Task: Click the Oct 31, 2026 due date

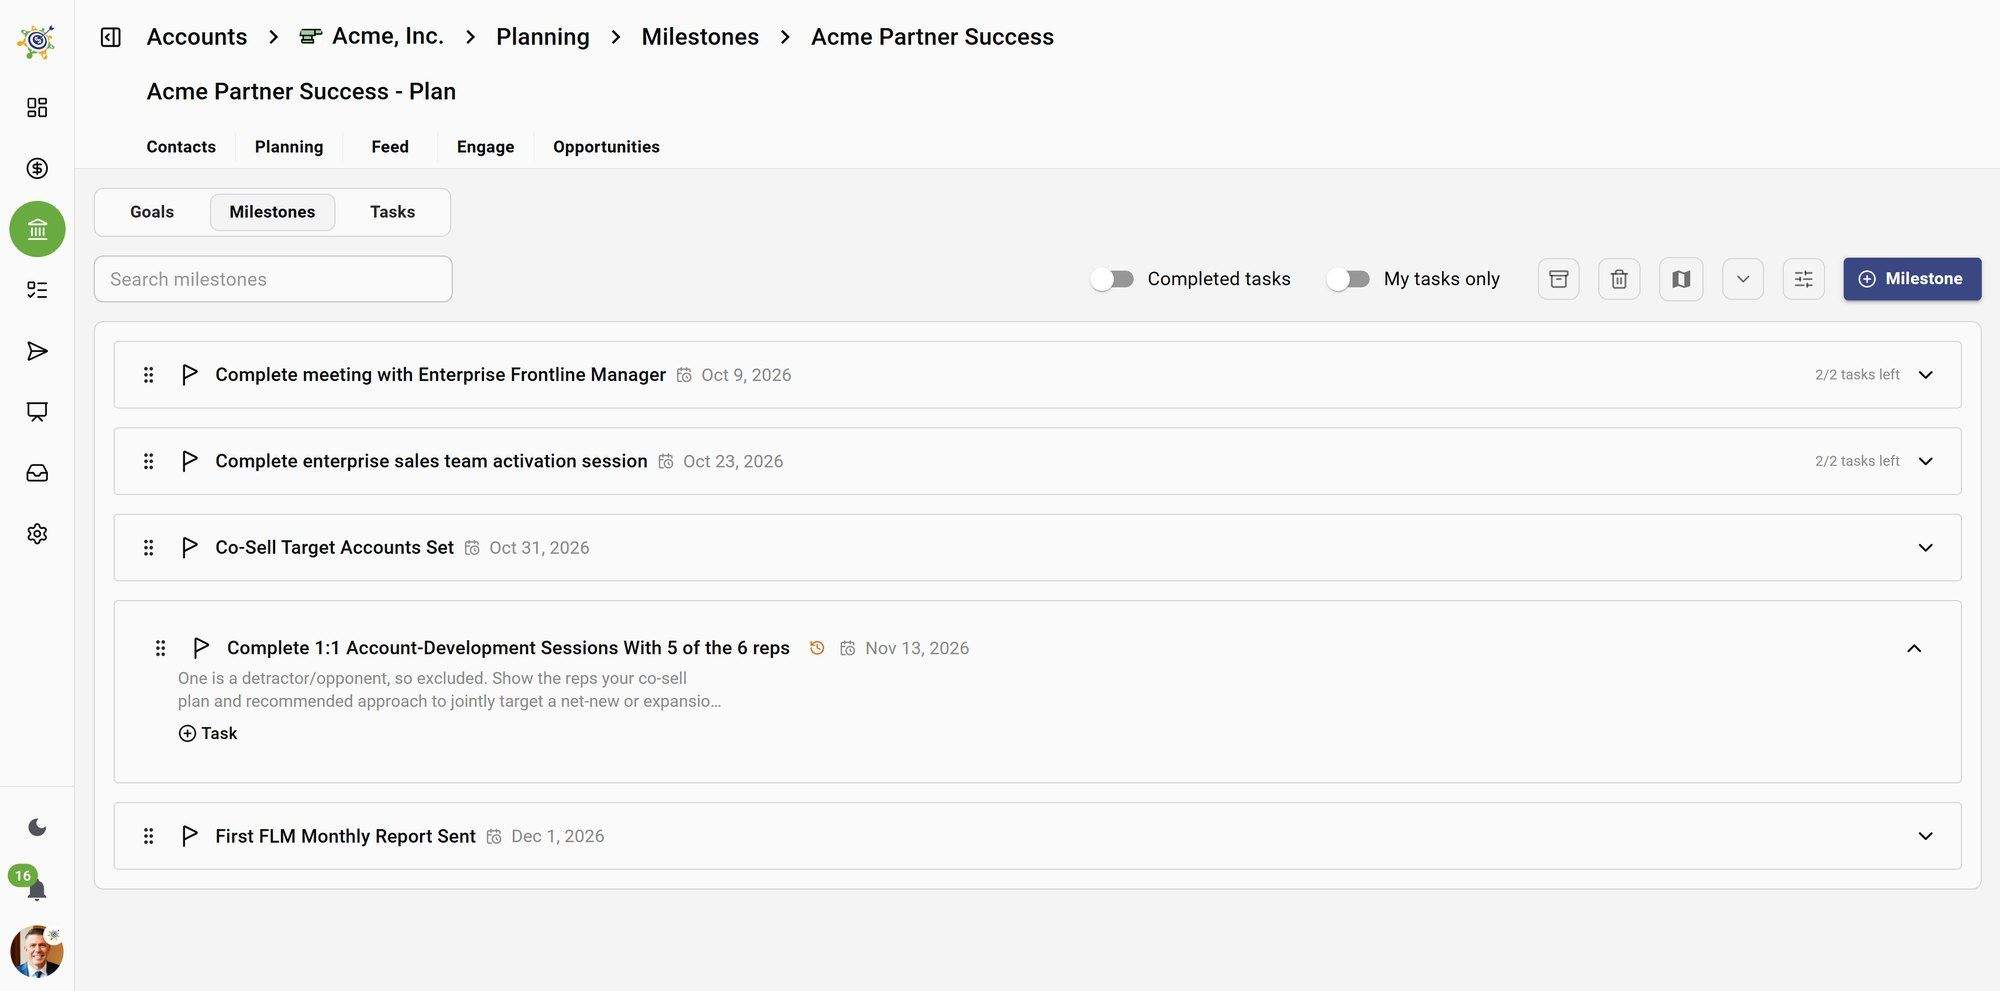Action: pos(539,548)
